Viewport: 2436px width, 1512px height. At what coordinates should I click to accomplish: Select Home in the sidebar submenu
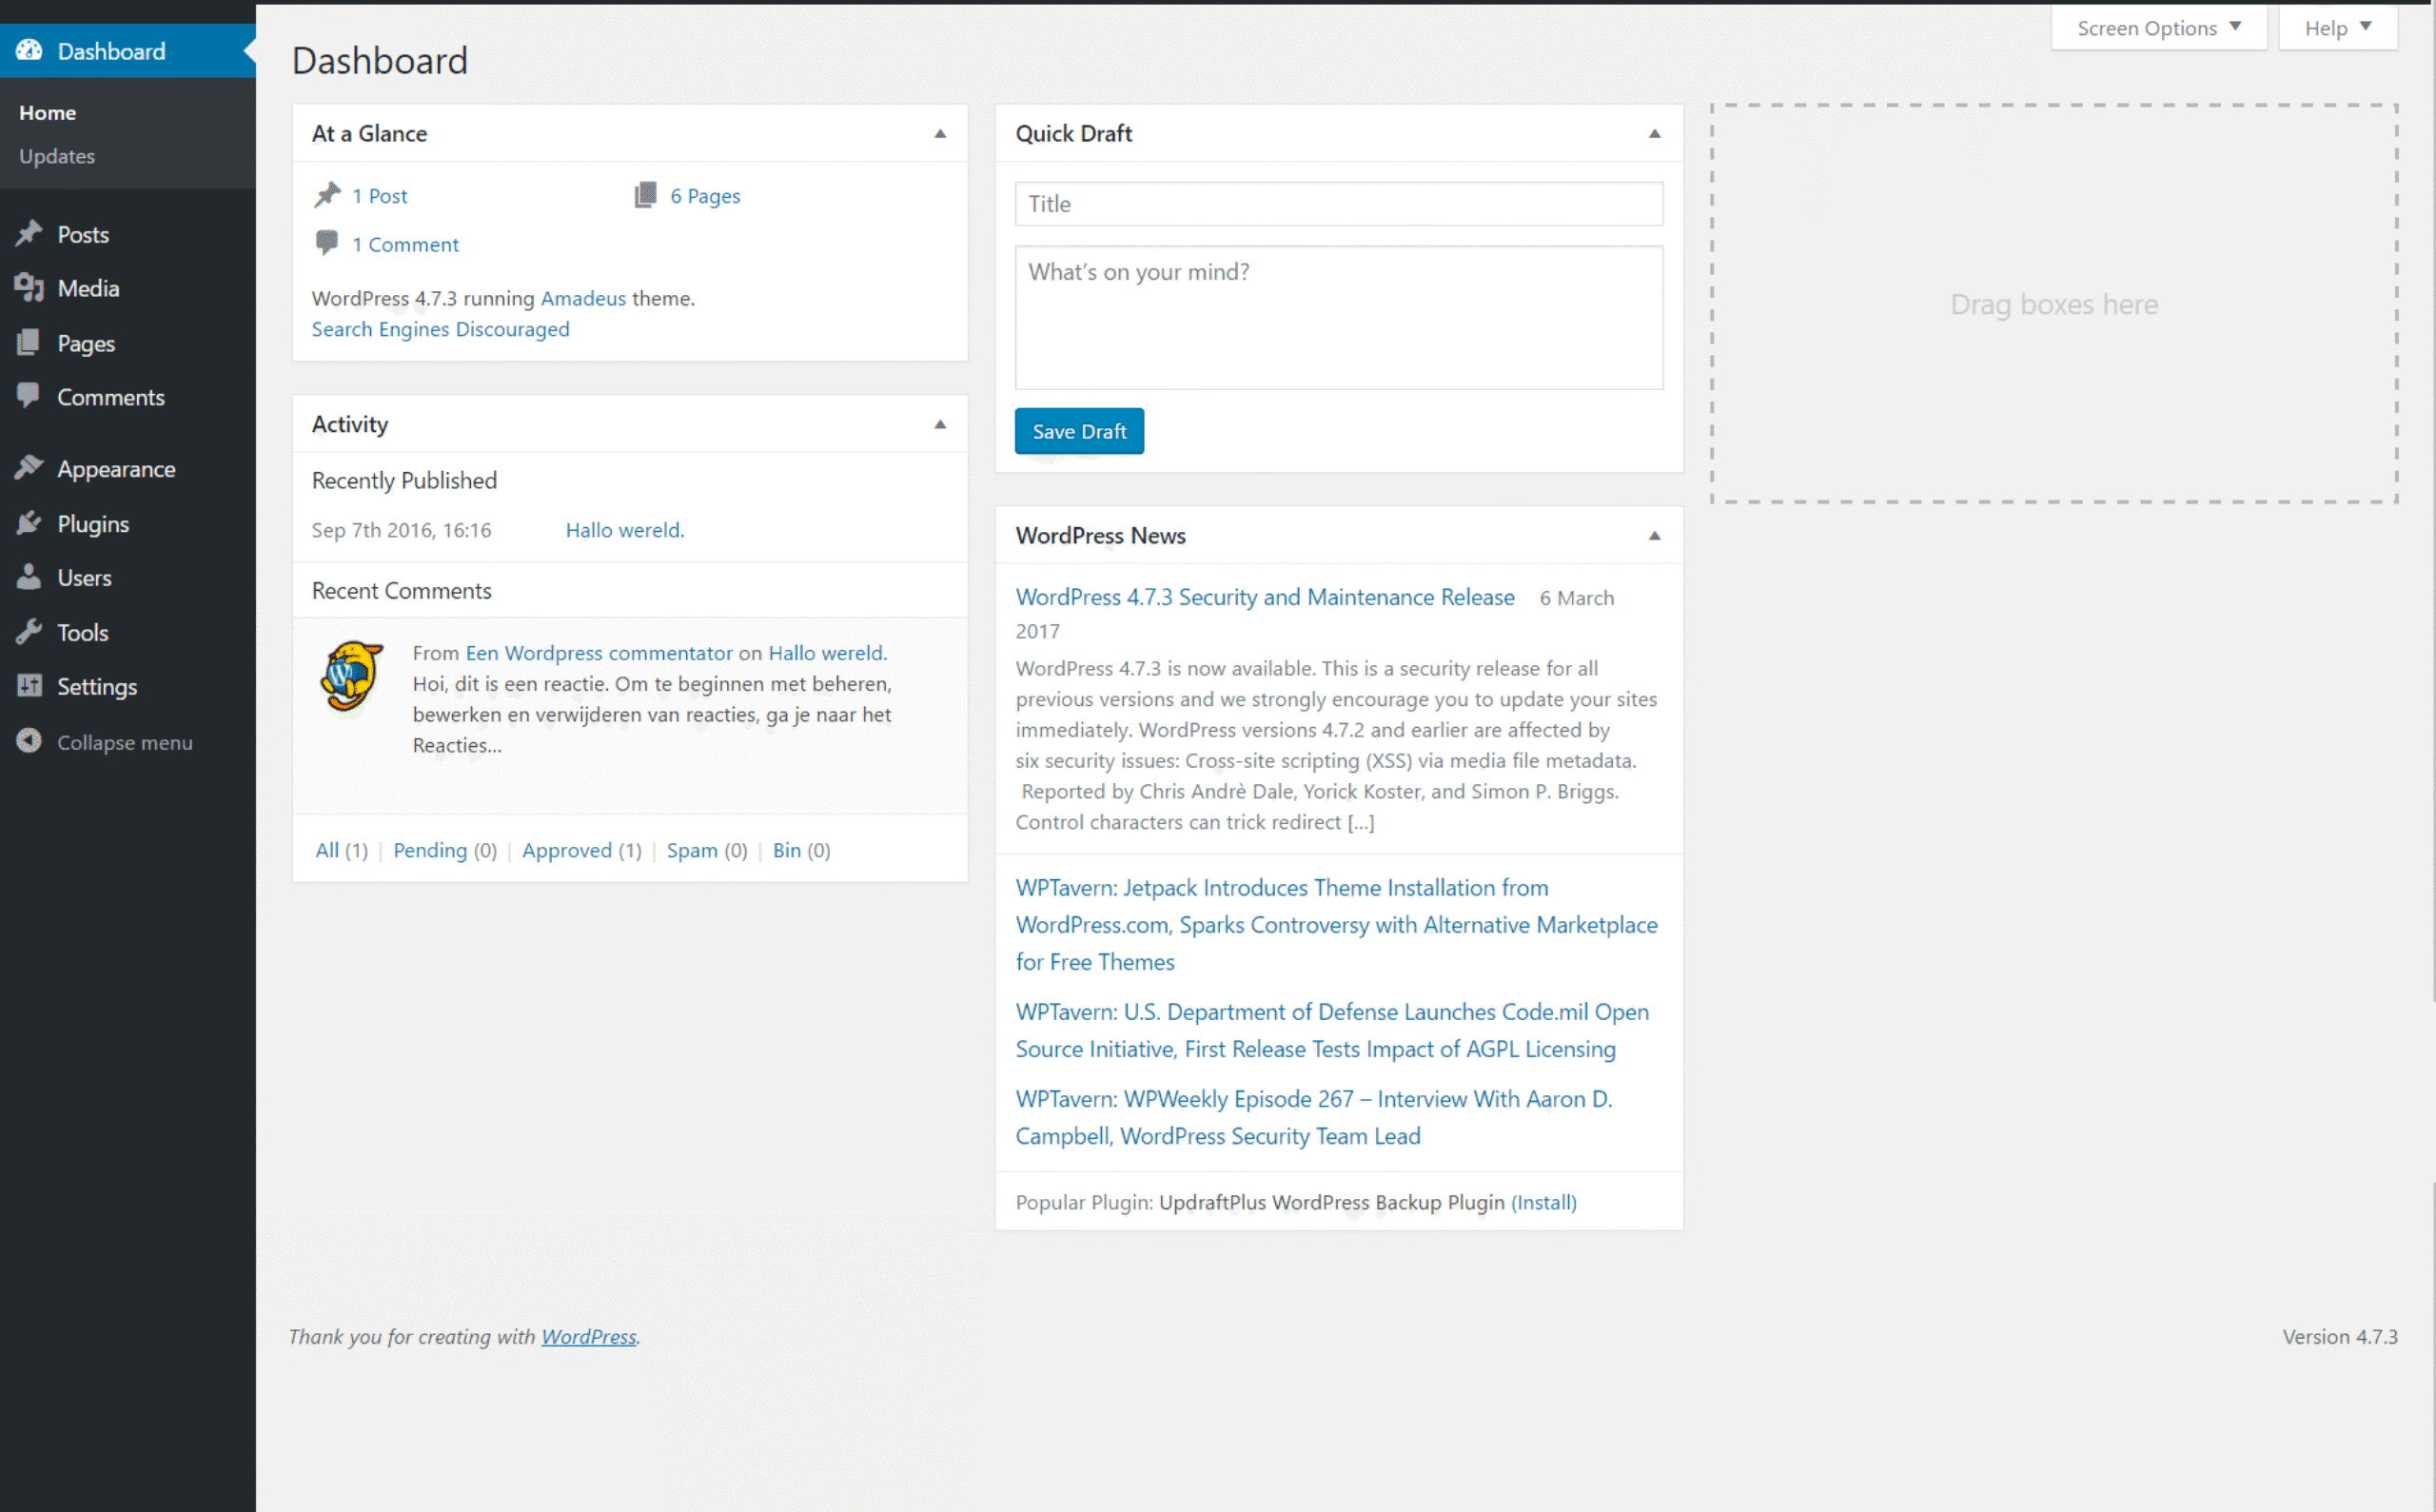pyautogui.click(x=47, y=113)
